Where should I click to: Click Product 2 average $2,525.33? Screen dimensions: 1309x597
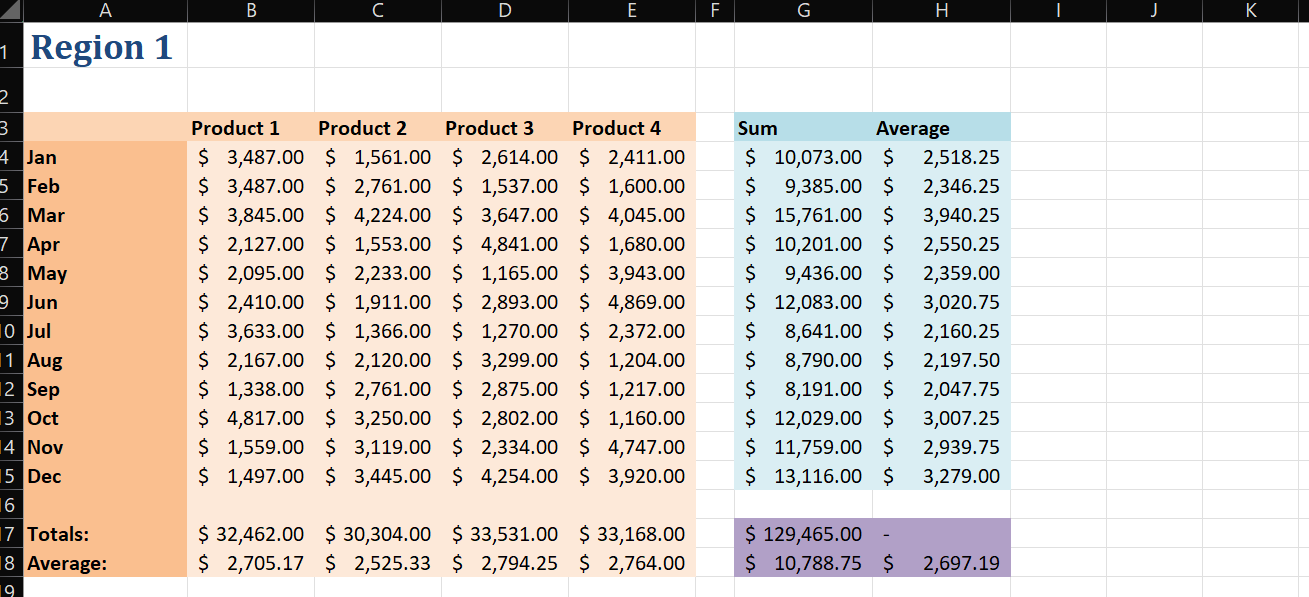[378, 563]
